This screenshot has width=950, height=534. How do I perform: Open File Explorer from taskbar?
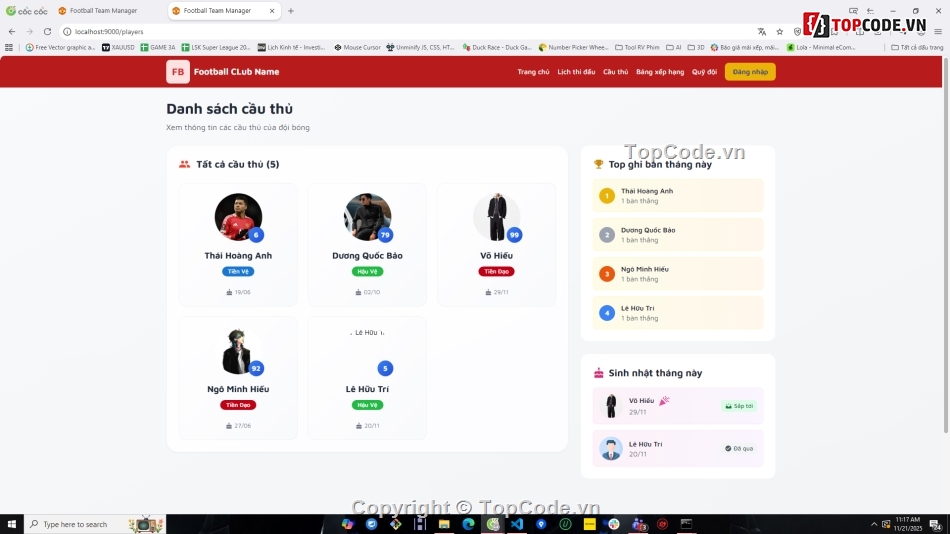[x=444, y=524]
